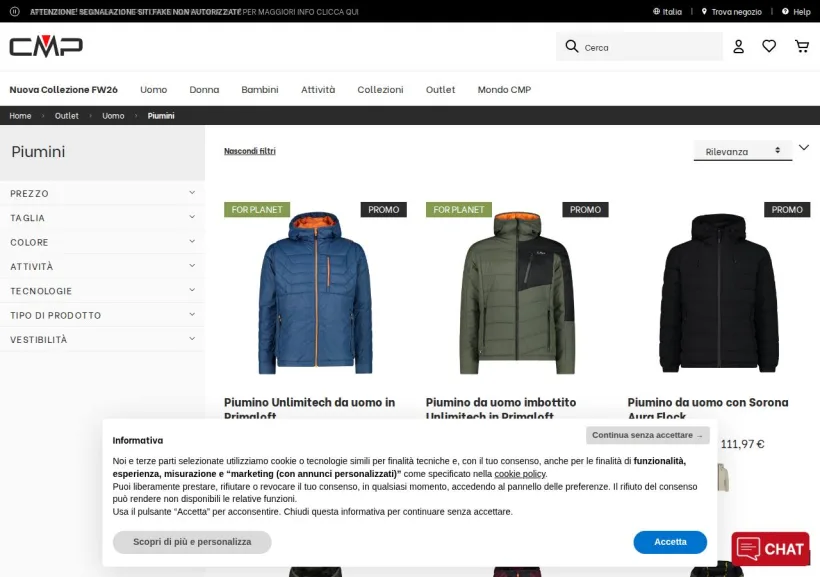Click PER MAGGIORI INFO CLICCA QUI banner
The height and width of the screenshot is (577, 820).
pyautogui.click(x=301, y=12)
